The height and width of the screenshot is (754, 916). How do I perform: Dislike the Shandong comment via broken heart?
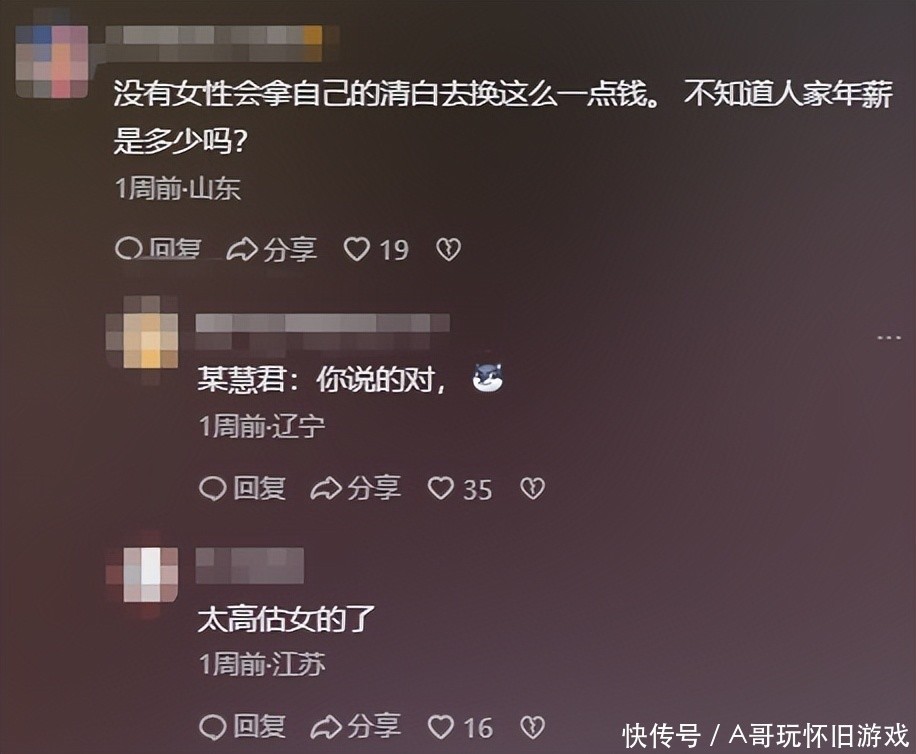(x=448, y=249)
